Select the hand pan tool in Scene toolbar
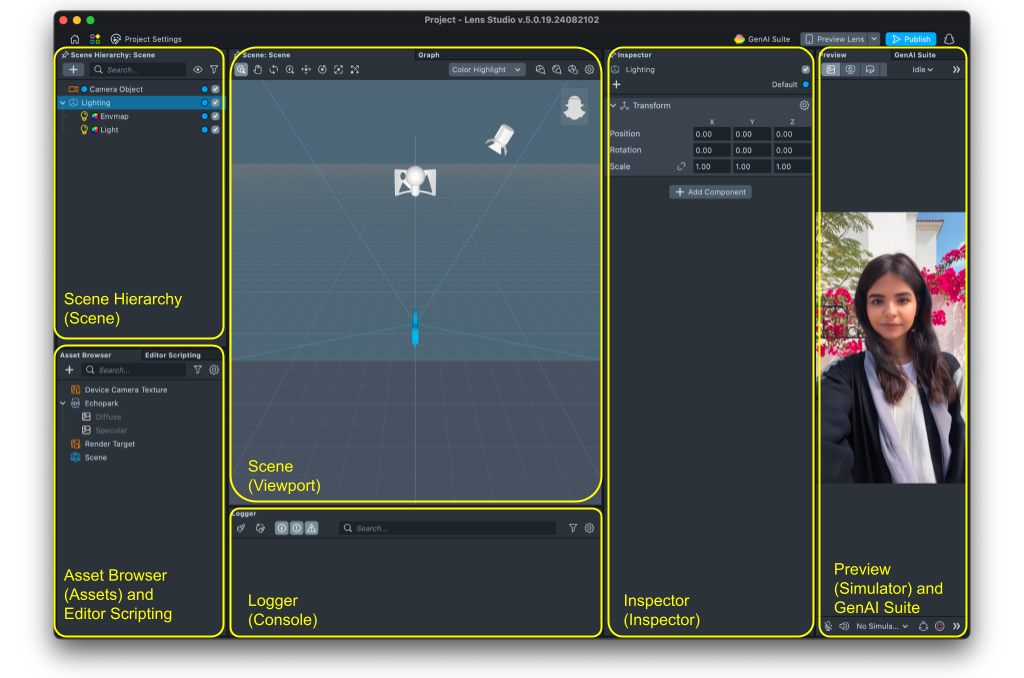The height and width of the screenshot is (678, 1024). pos(258,70)
